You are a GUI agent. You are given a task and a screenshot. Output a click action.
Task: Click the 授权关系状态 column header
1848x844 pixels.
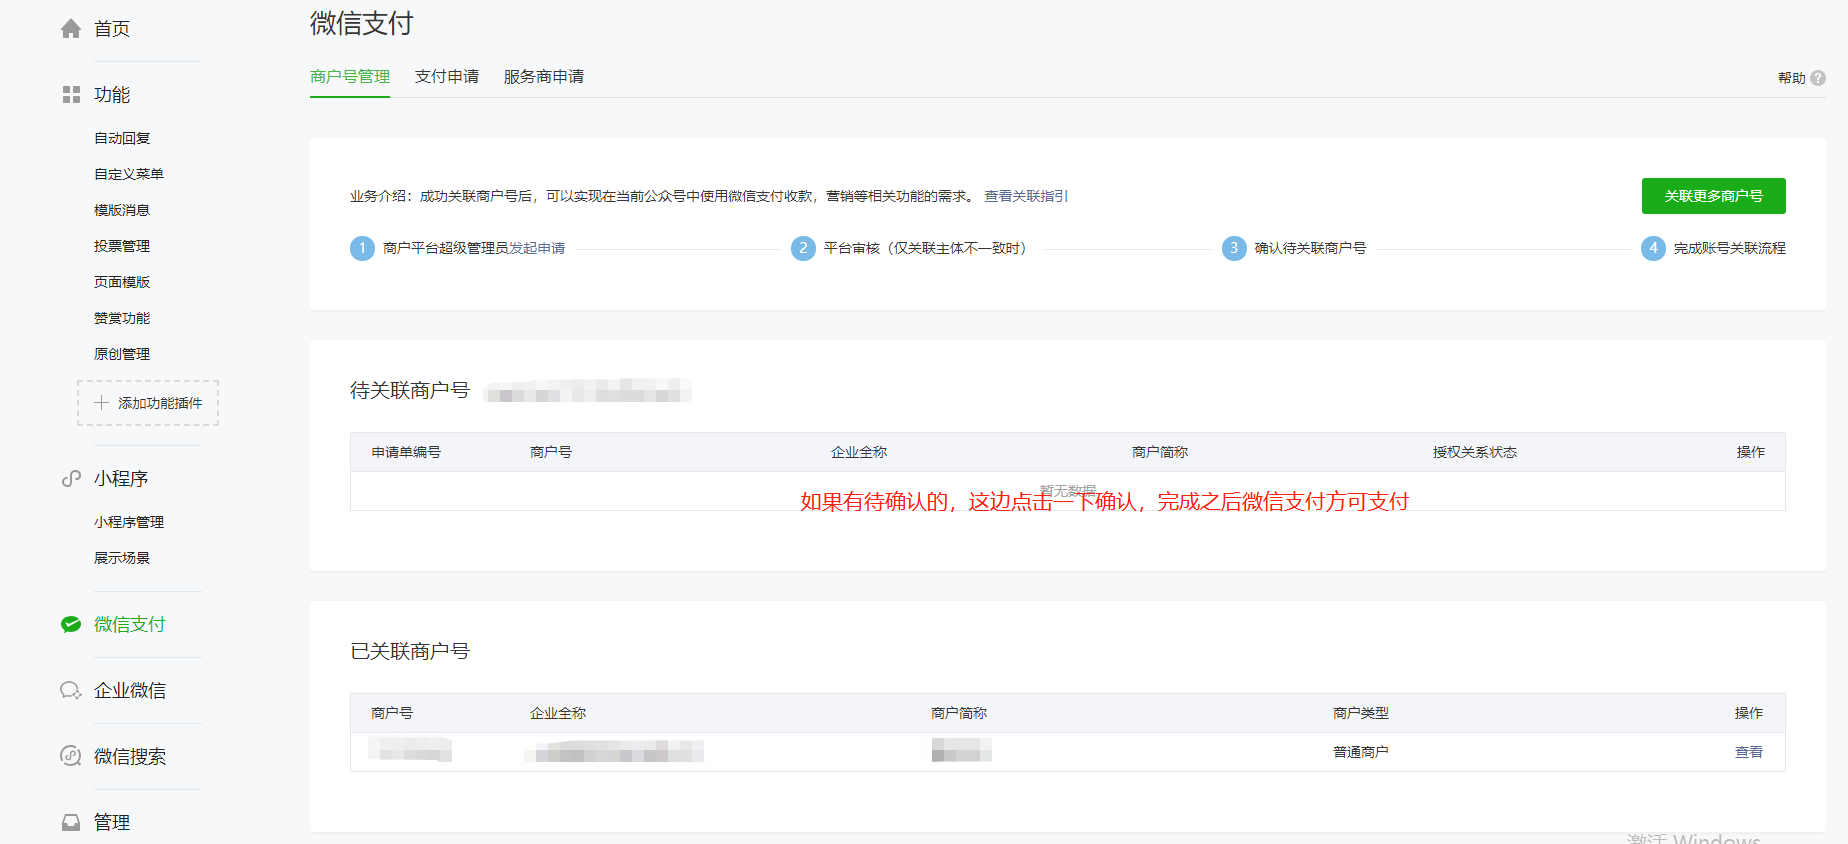tap(1475, 452)
